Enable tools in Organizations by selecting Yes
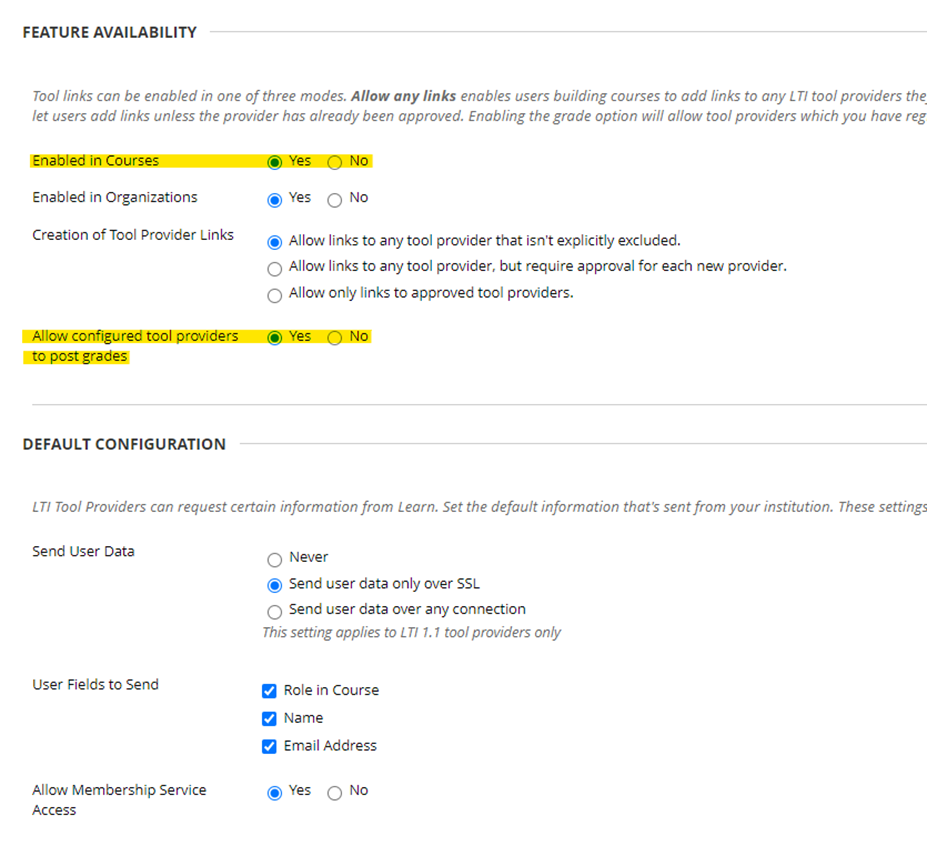Image resolution: width=927 pixels, height=846 pixels. click(275, 199)
